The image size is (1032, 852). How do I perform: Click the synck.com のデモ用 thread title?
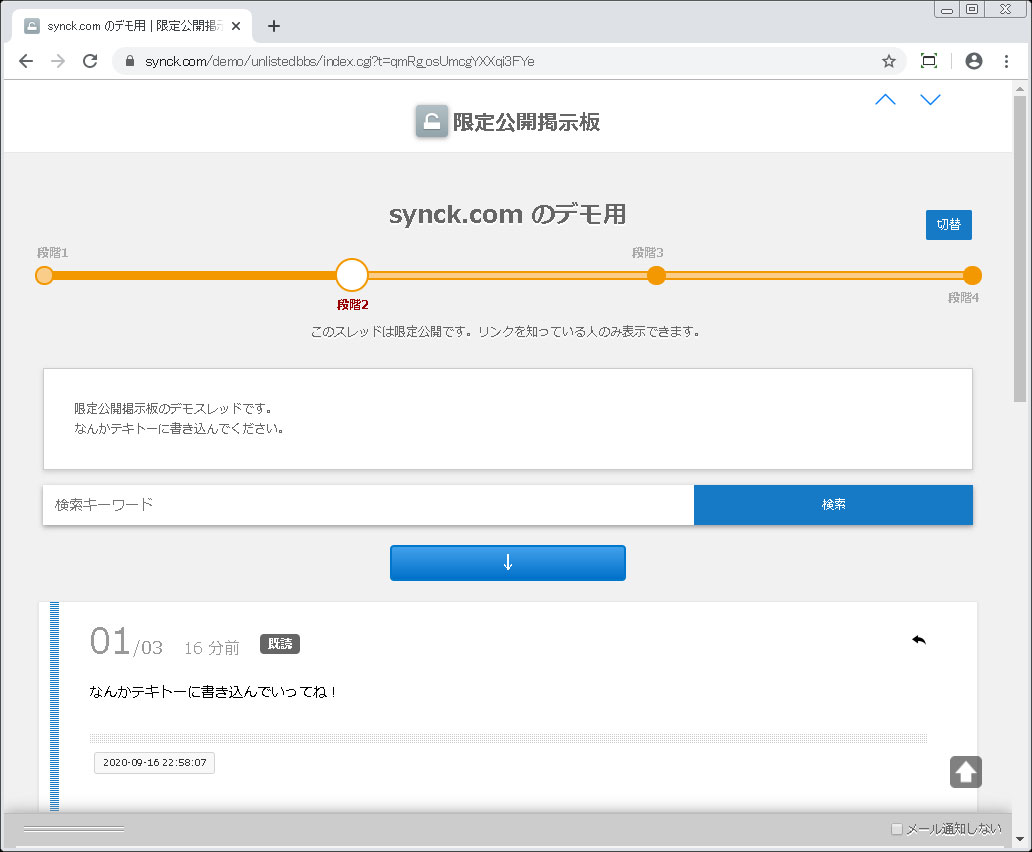point(507,214)
